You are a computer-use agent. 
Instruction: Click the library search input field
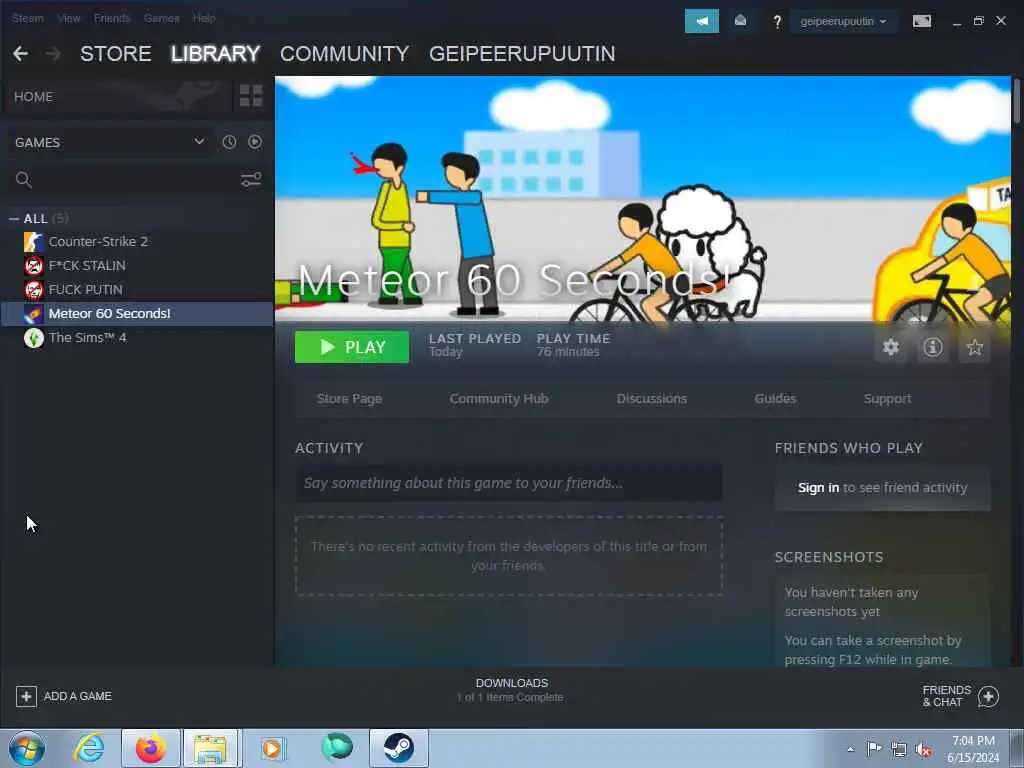click(x=136, y=180)
